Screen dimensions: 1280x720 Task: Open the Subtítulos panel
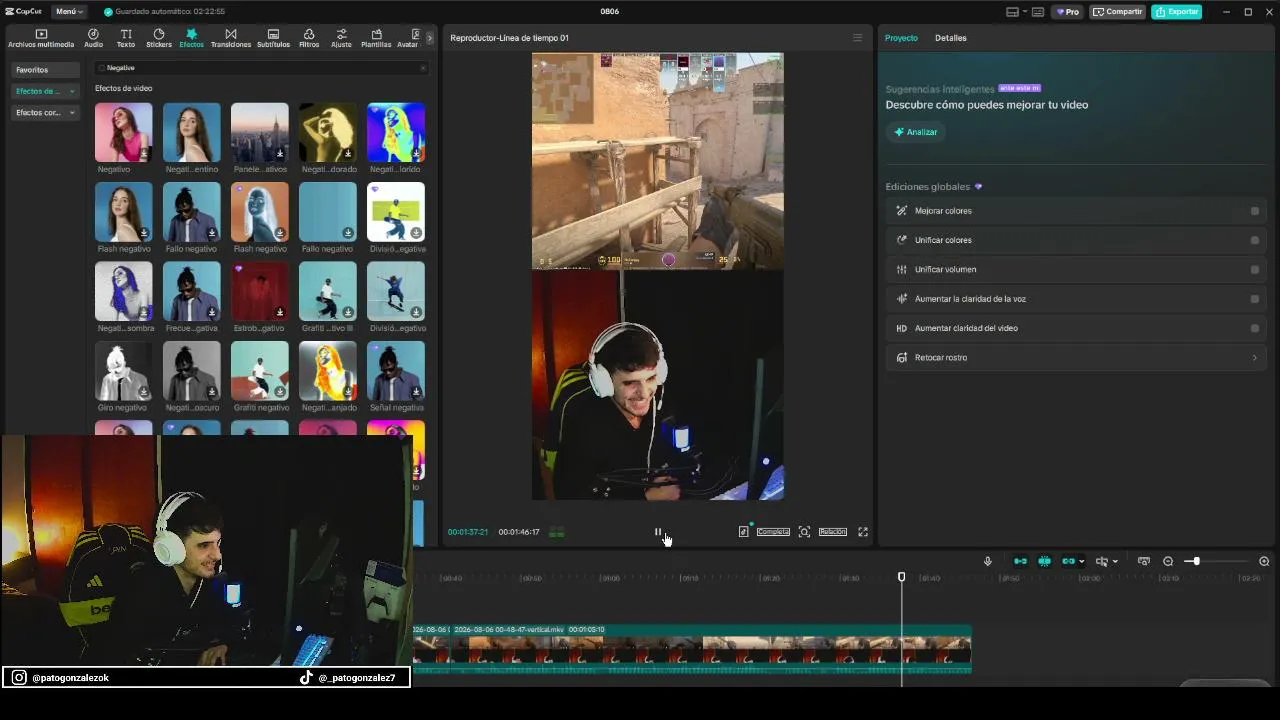[x=273, y=38]
